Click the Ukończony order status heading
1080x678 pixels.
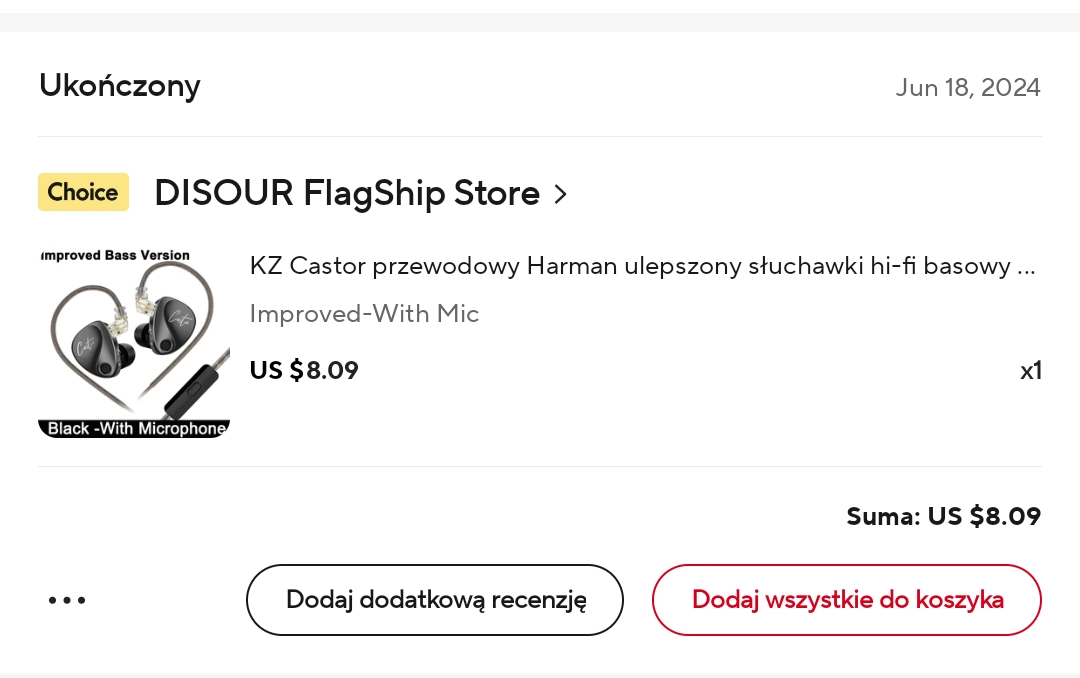point(119,86)
